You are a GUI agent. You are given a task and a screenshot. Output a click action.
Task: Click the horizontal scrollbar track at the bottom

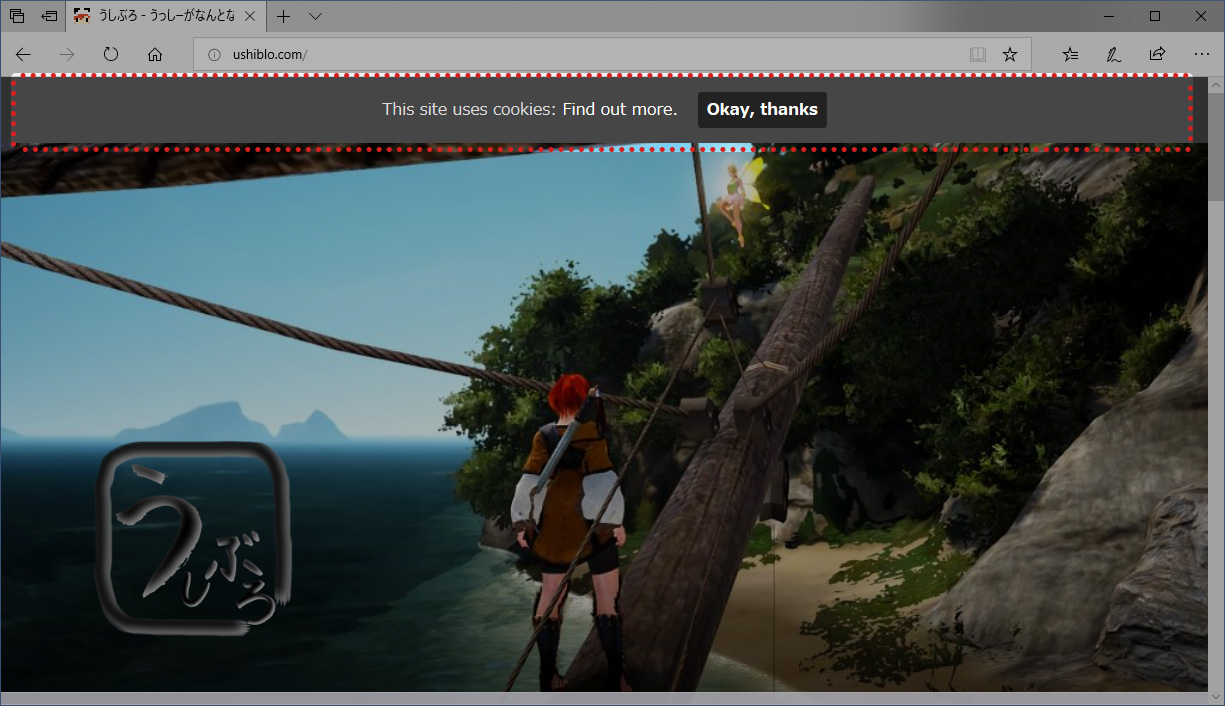click(604, 698)
